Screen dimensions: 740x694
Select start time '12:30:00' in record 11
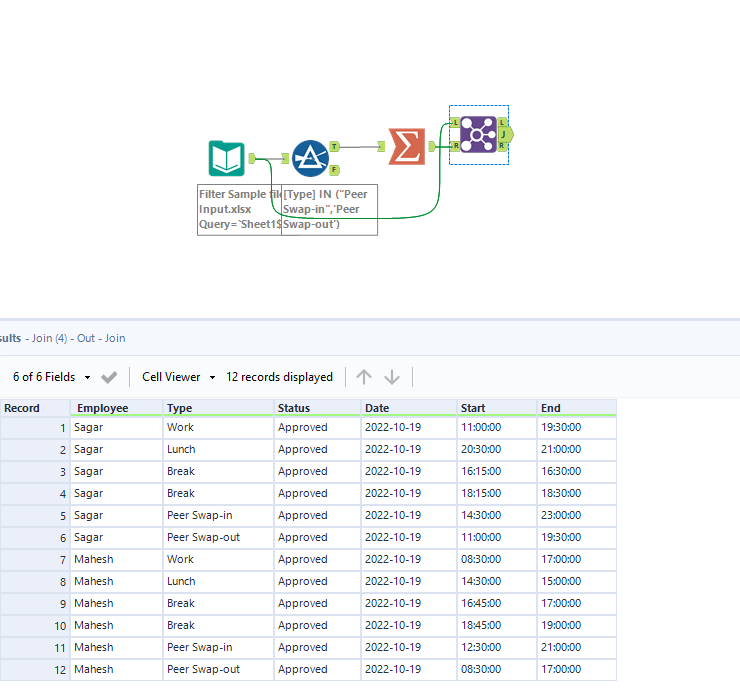(x=497, y=647)
